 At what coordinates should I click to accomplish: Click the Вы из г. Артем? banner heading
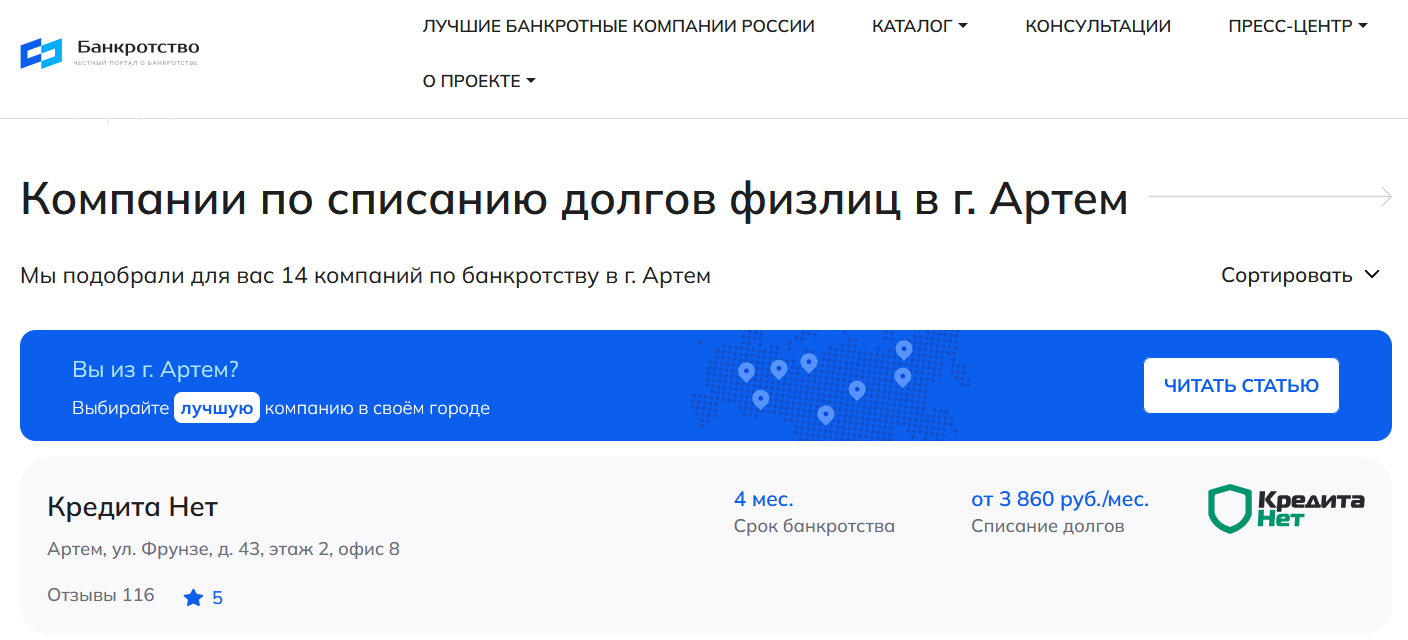point(155,370)
